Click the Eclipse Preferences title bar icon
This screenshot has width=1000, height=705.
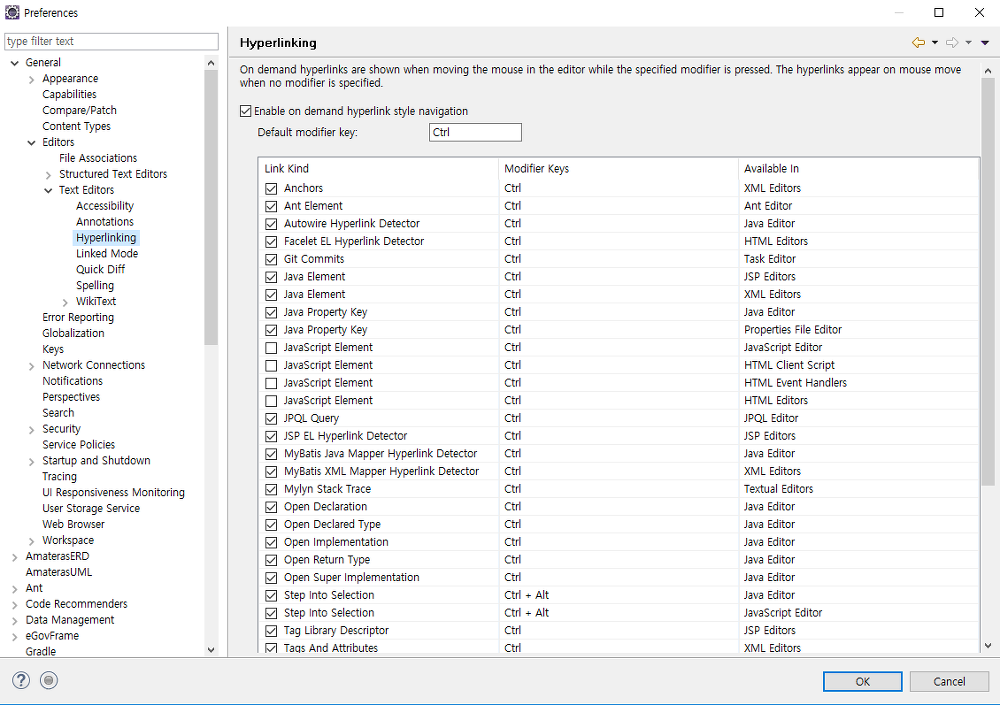tap(12, 12)
